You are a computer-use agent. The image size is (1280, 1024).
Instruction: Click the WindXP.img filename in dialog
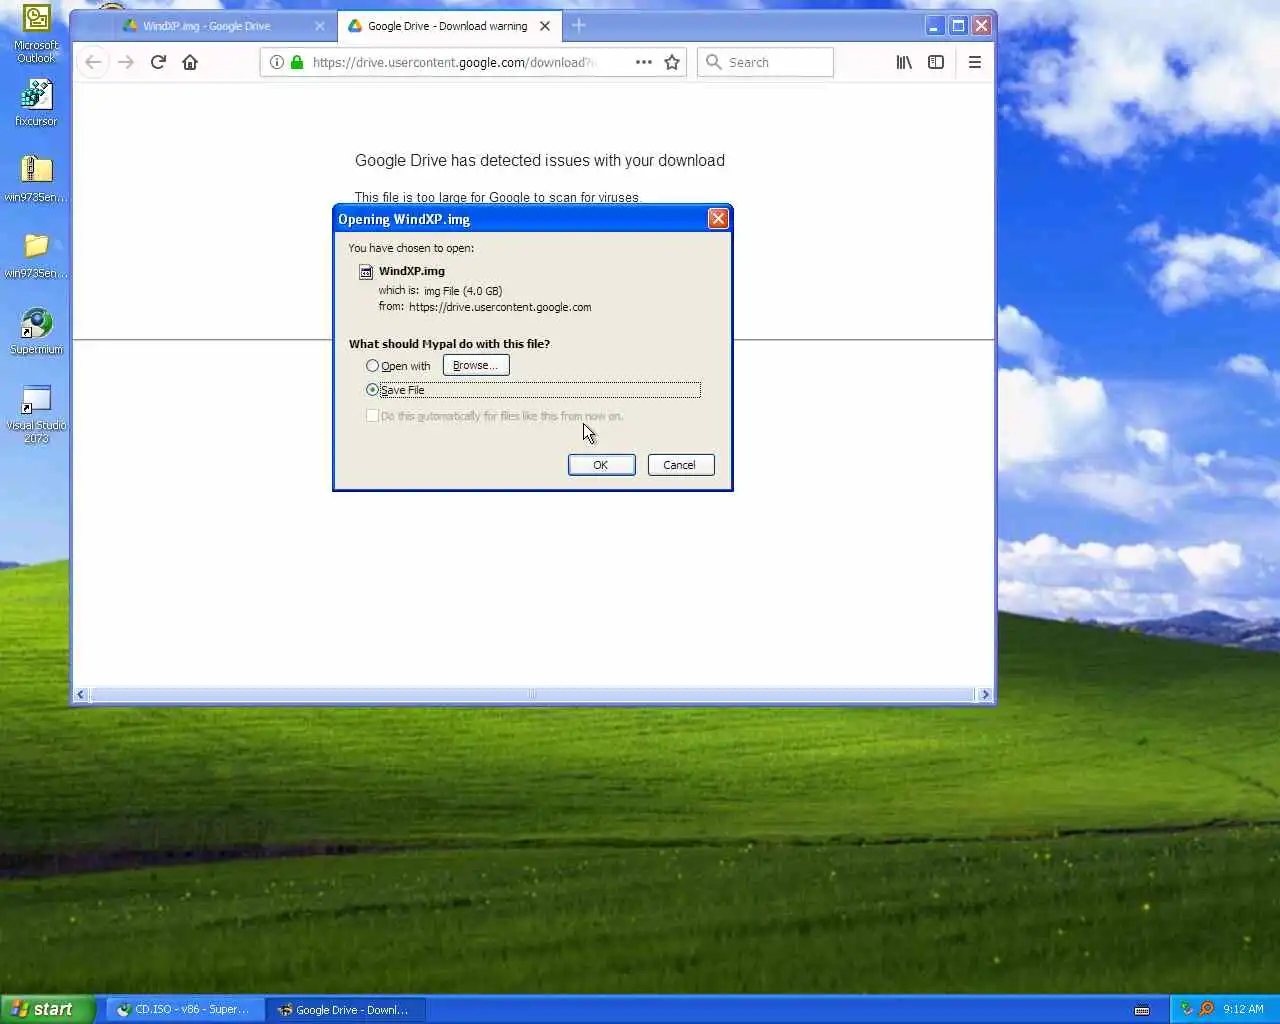[412, 271]
